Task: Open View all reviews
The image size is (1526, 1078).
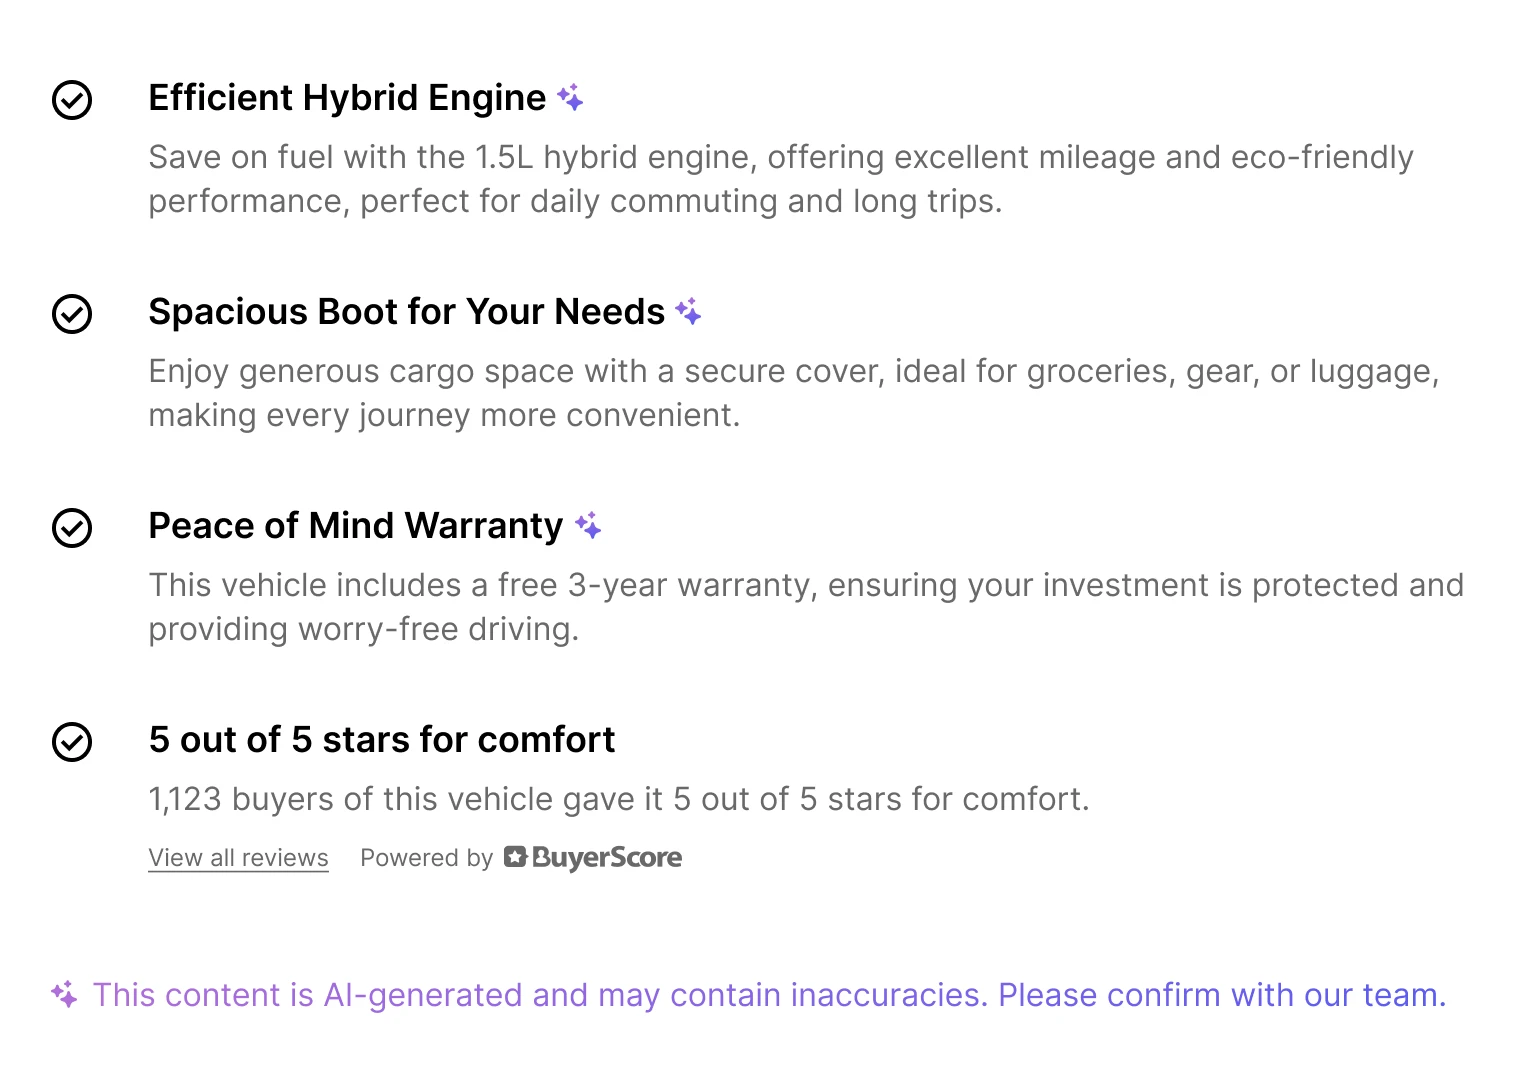Action: coord(238,857)
